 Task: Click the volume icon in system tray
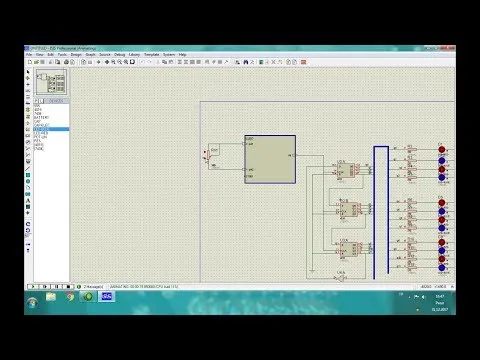[x=423, y=296]
